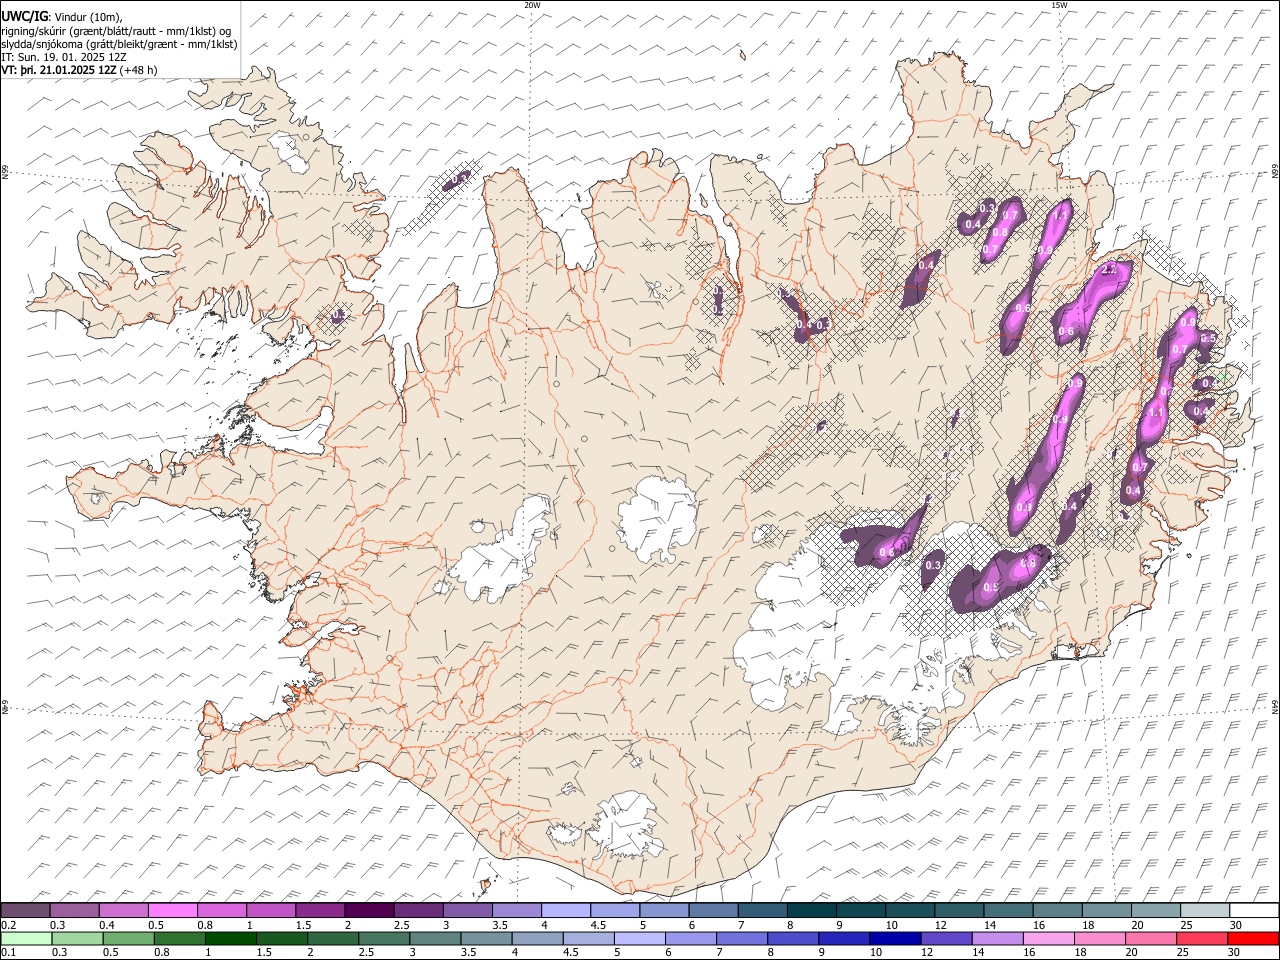Select the dark green 1 swatch, lower legend
The width and height of the screenshot is (1280, 960).
click(x=231, y=939)
